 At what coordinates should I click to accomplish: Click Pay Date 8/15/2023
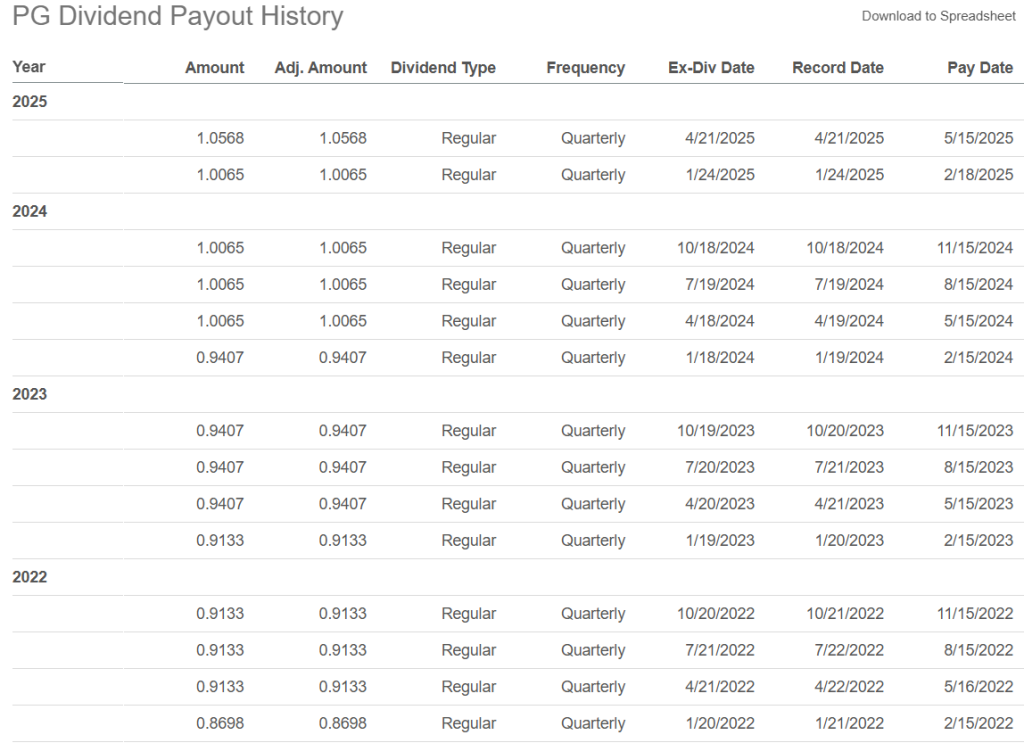point(978,467)
